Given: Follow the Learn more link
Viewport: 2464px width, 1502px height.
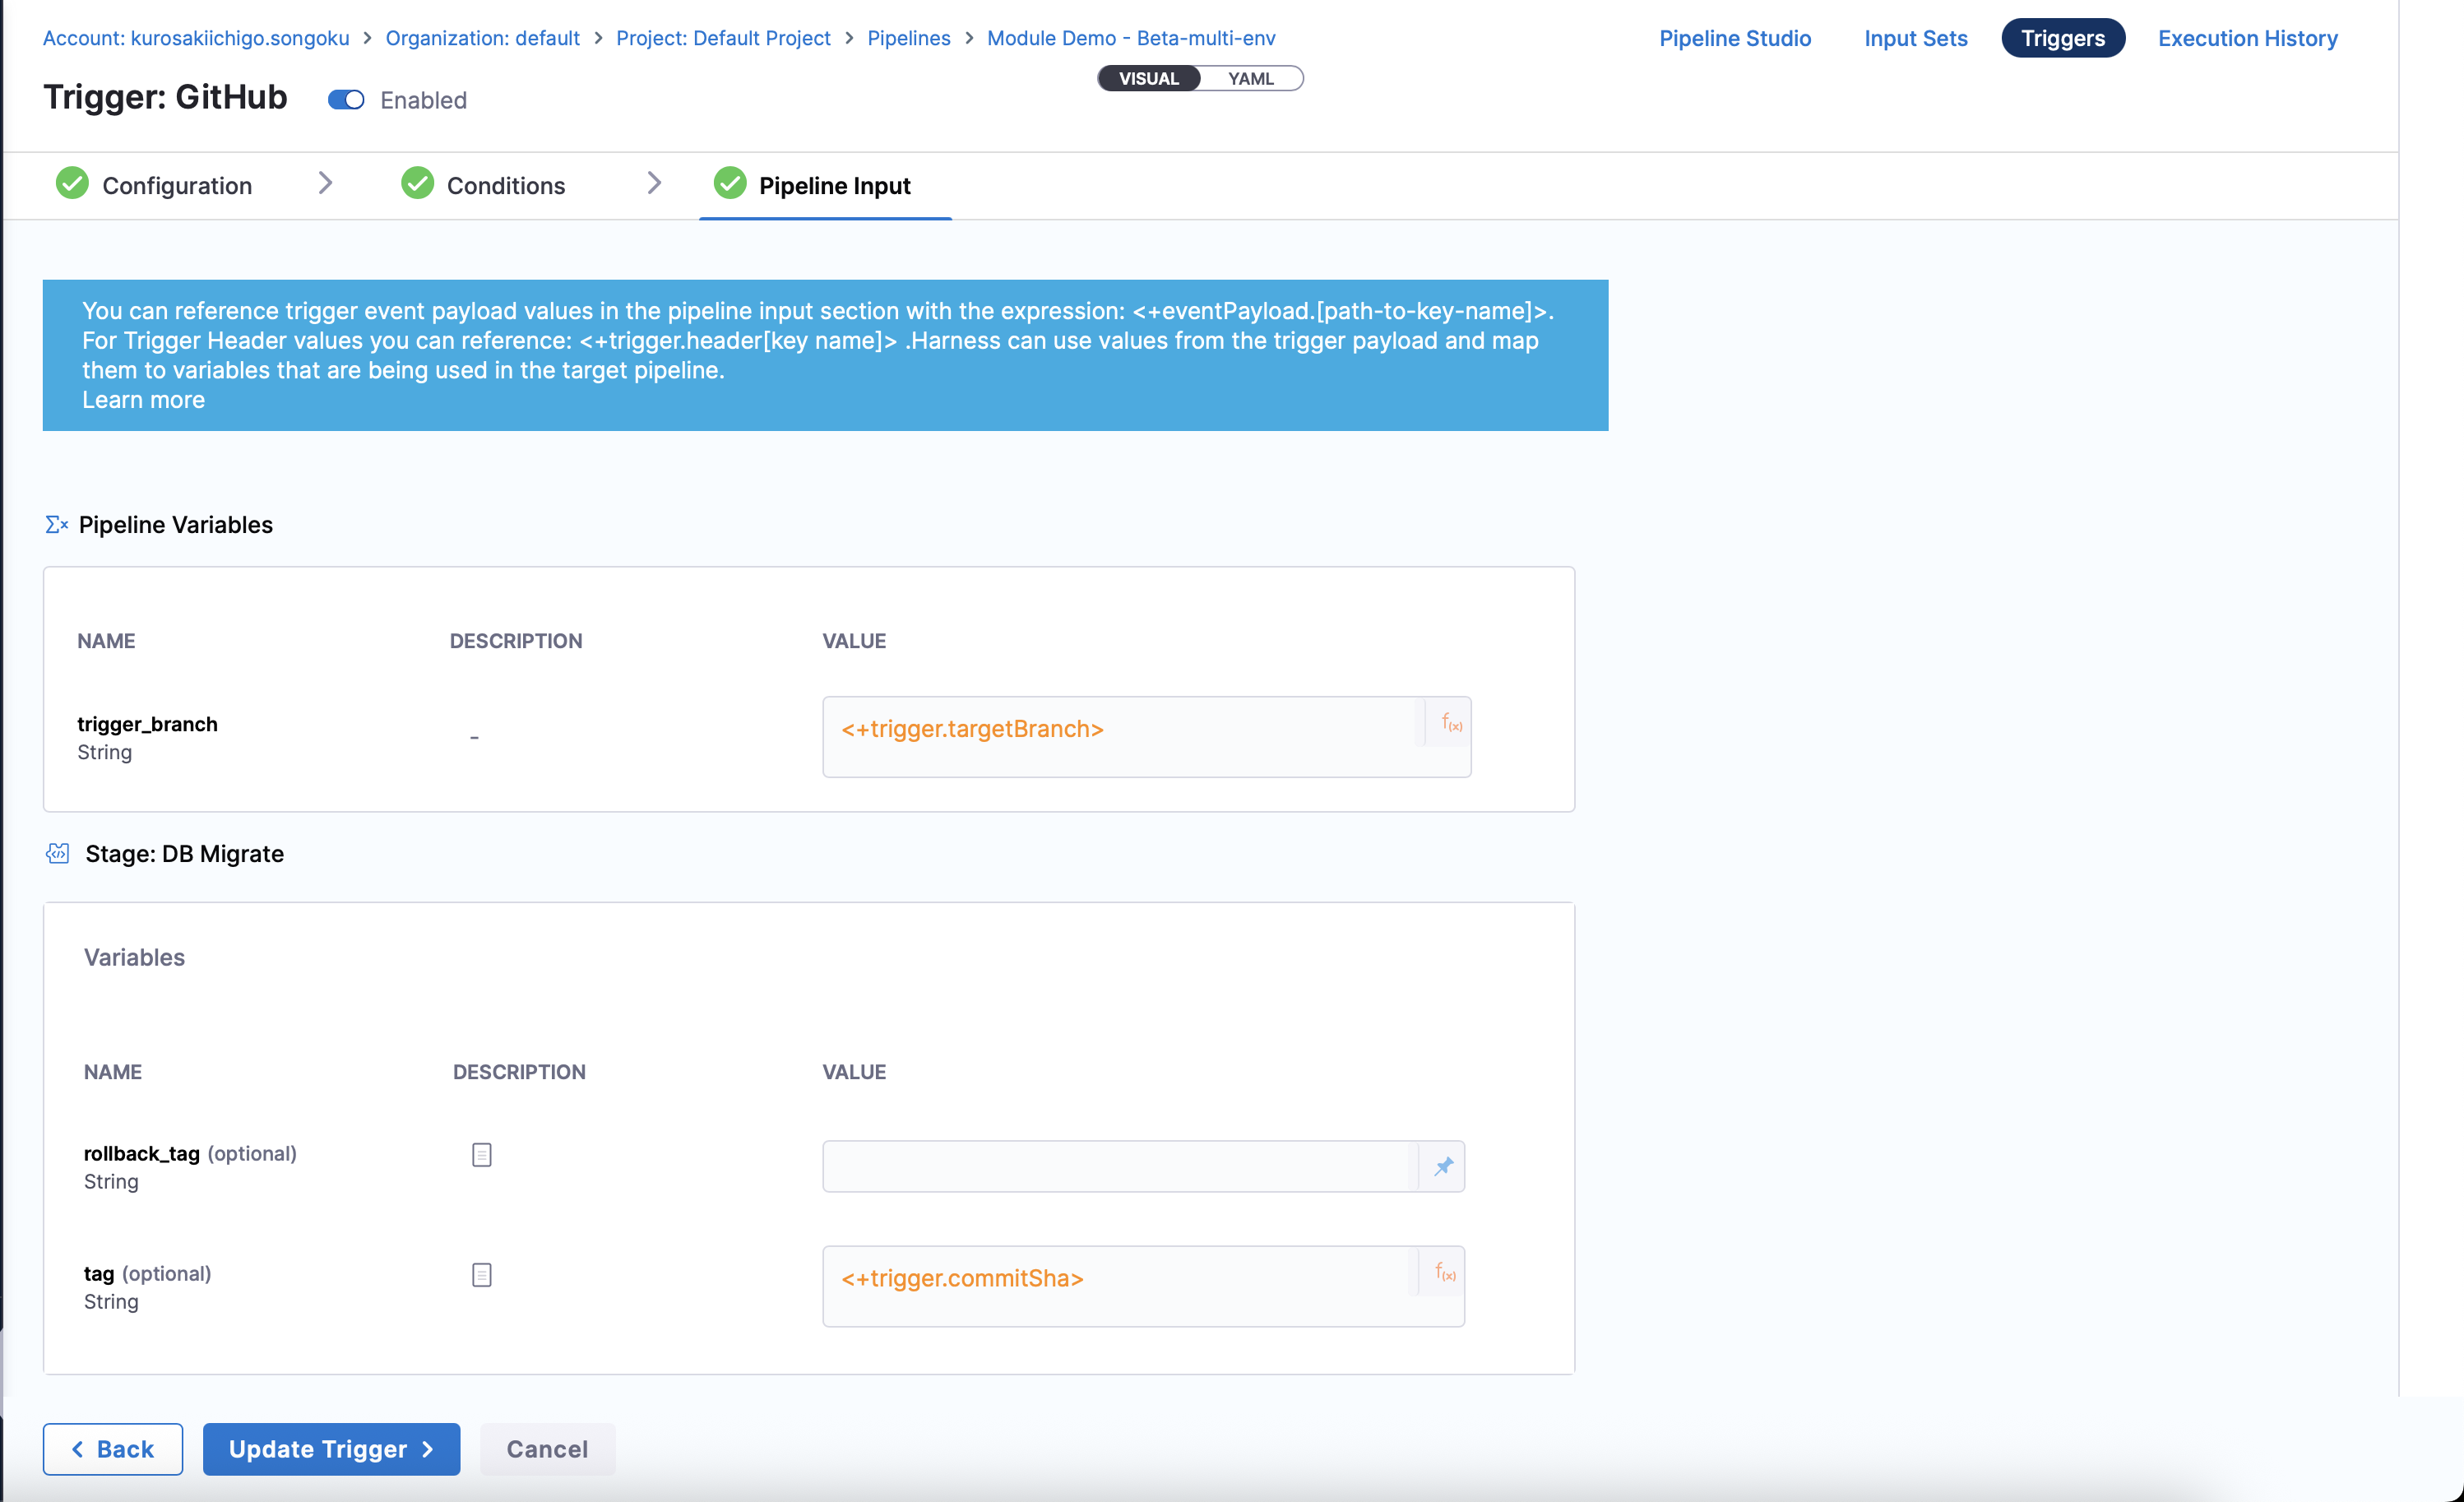Looking at the screenshot, I should [x=143, y=400].
